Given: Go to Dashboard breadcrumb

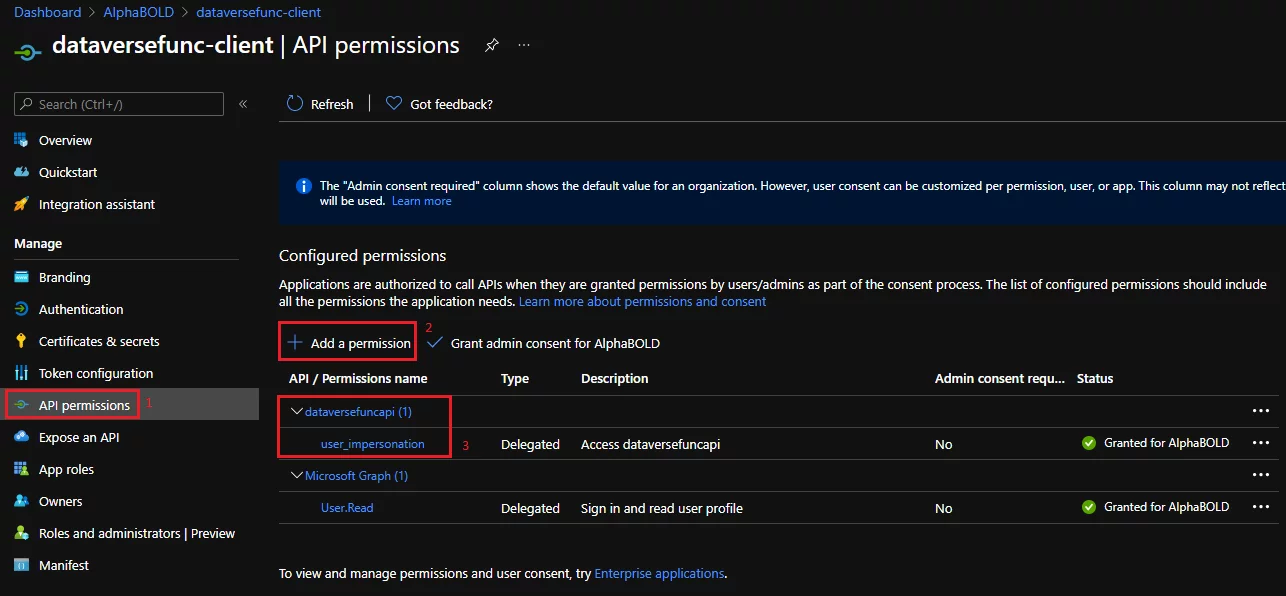Looking at the screenshot, I should point(48,12).
